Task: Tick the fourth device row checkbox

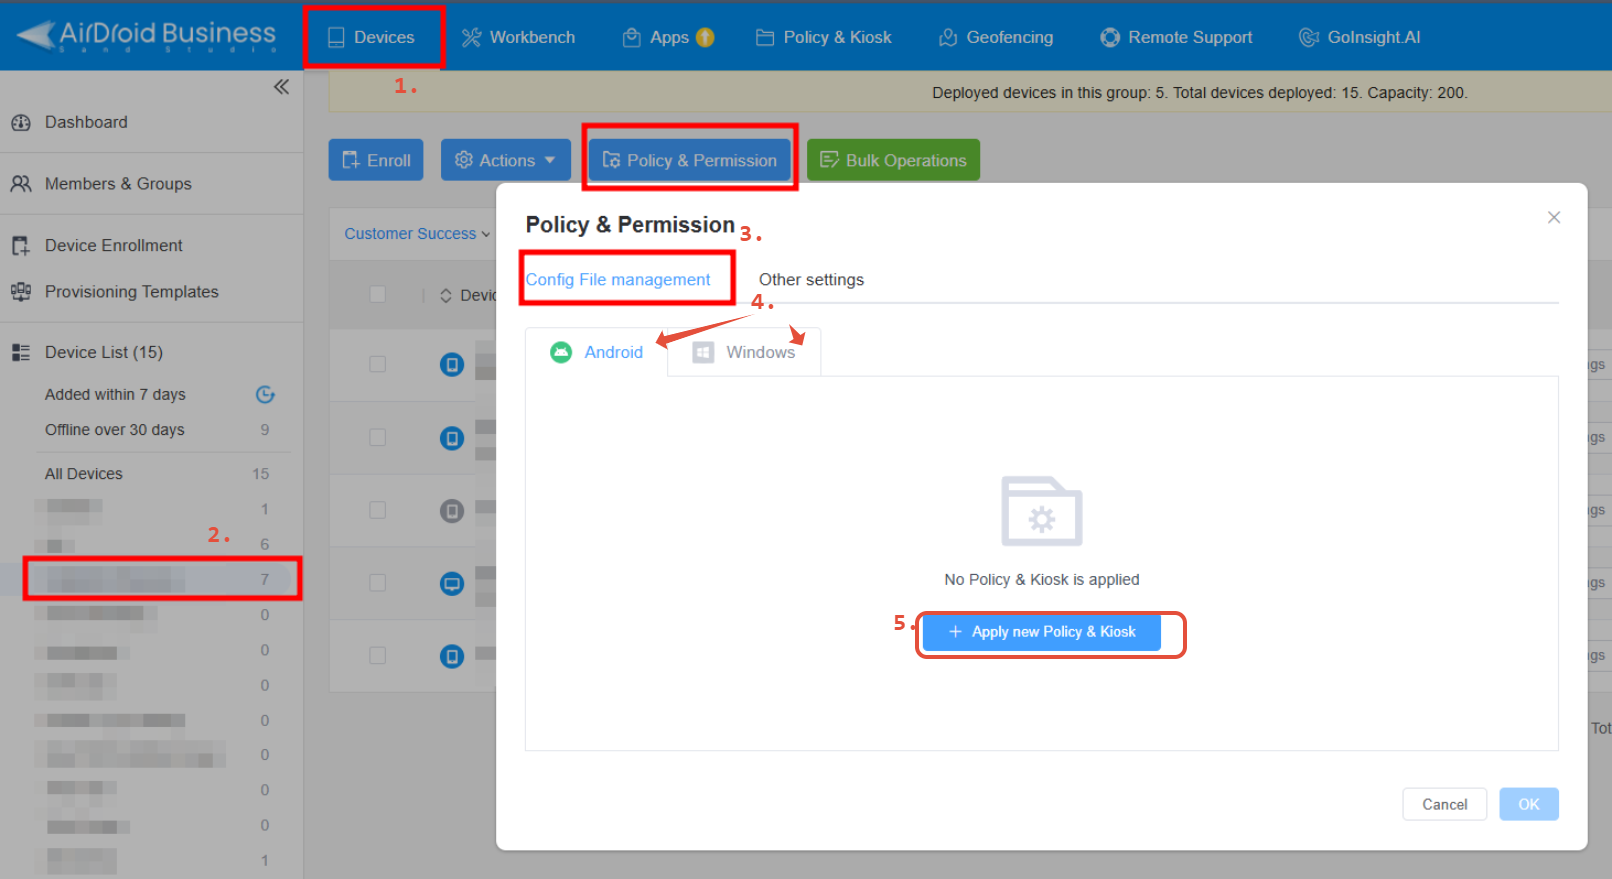Action: [x=378, y=582]
